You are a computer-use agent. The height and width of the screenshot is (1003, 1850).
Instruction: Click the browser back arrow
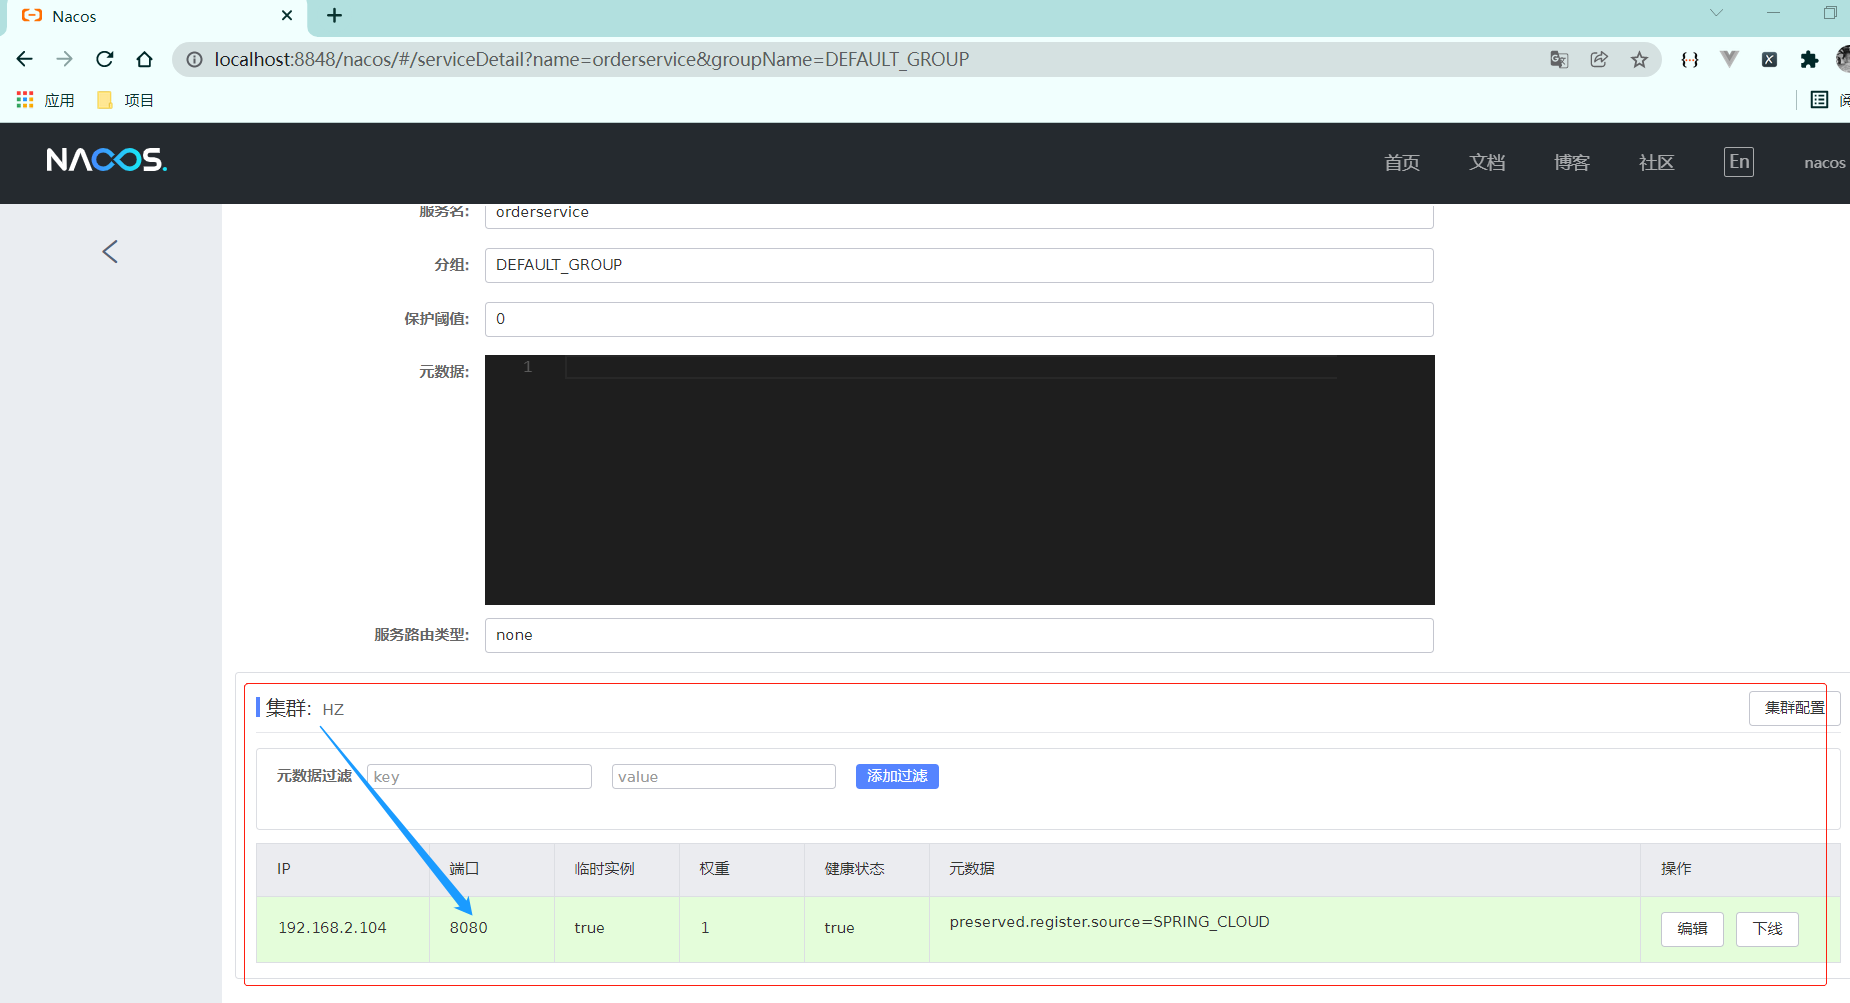25,59
